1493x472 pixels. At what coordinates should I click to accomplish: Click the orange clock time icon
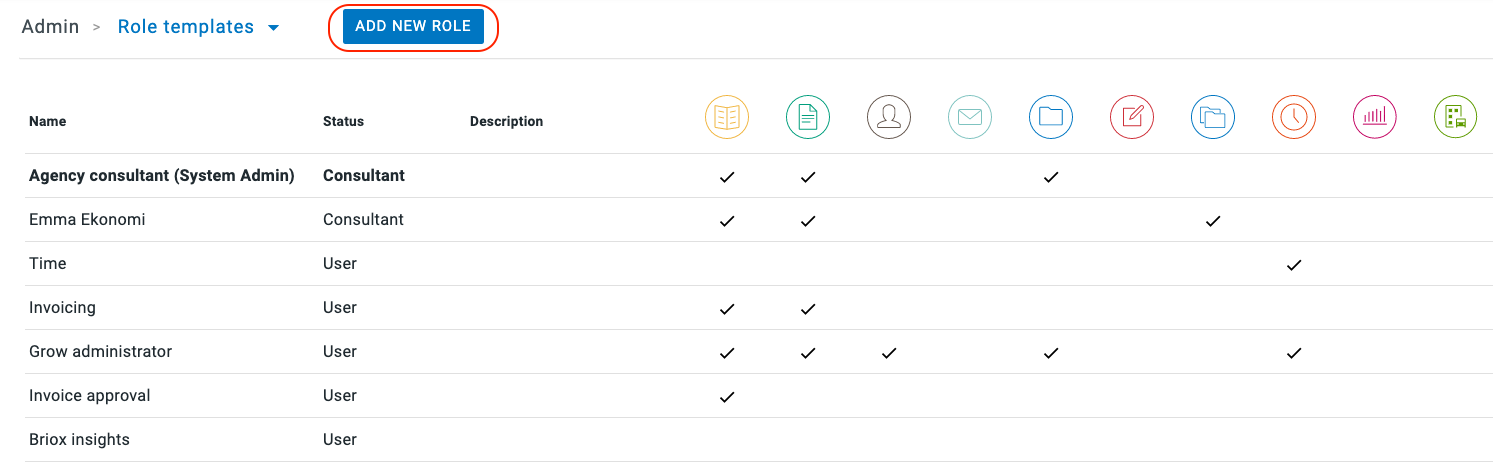pyautogui.click(x=1294, y=117)
